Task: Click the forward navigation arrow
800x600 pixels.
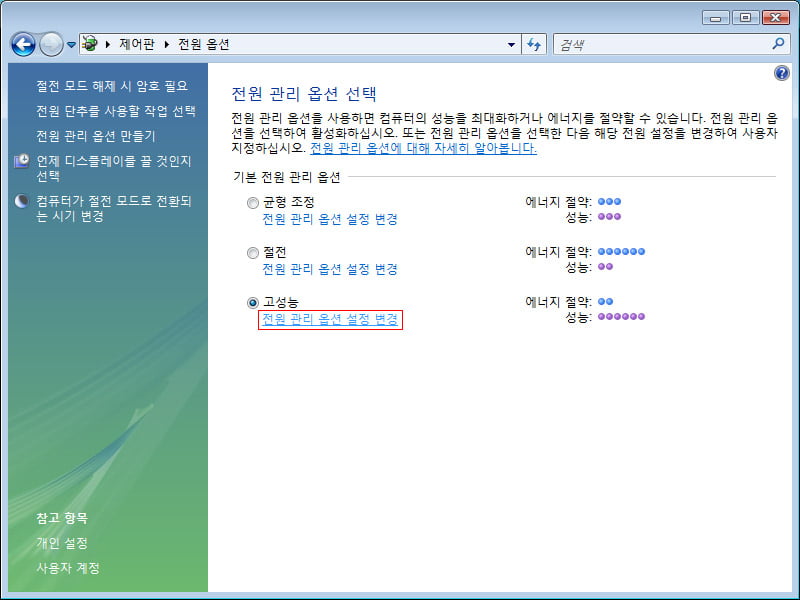Action: [50, 43]
